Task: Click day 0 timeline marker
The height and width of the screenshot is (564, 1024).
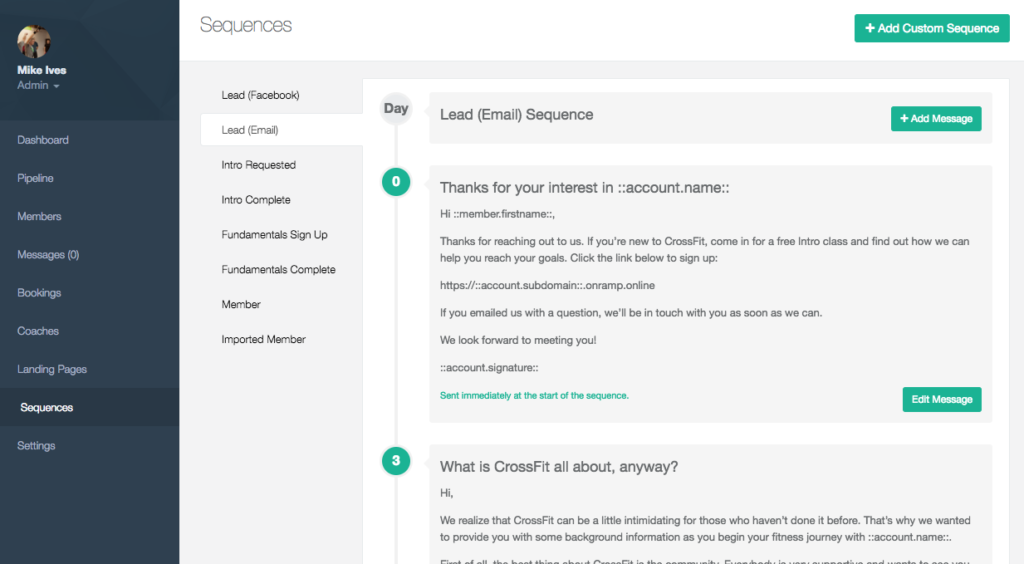Action: click(x=396, y=181)
